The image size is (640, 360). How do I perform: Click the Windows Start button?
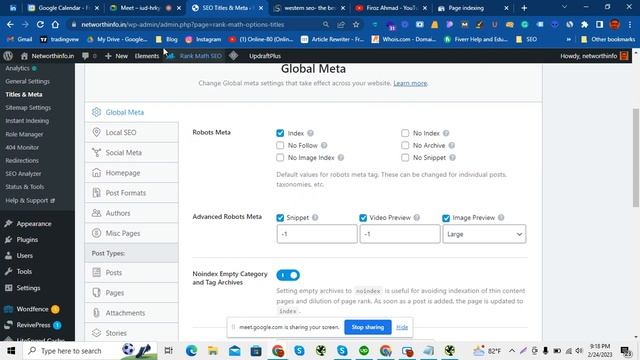pyautogui.click(x=11, y=351)
